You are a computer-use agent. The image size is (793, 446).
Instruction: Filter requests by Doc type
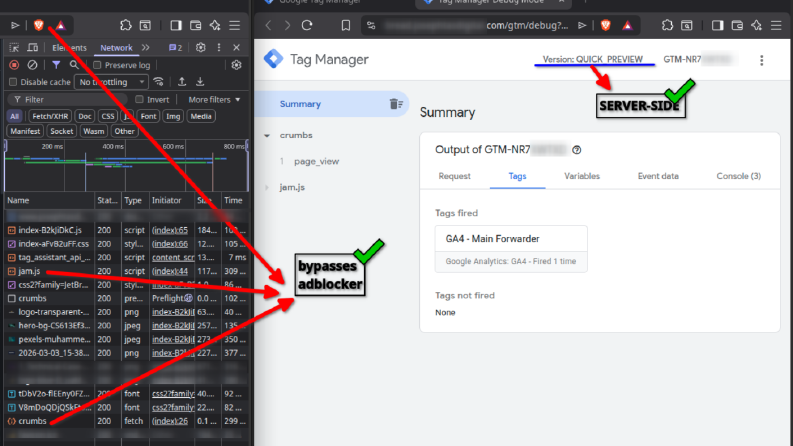point(84,116)
